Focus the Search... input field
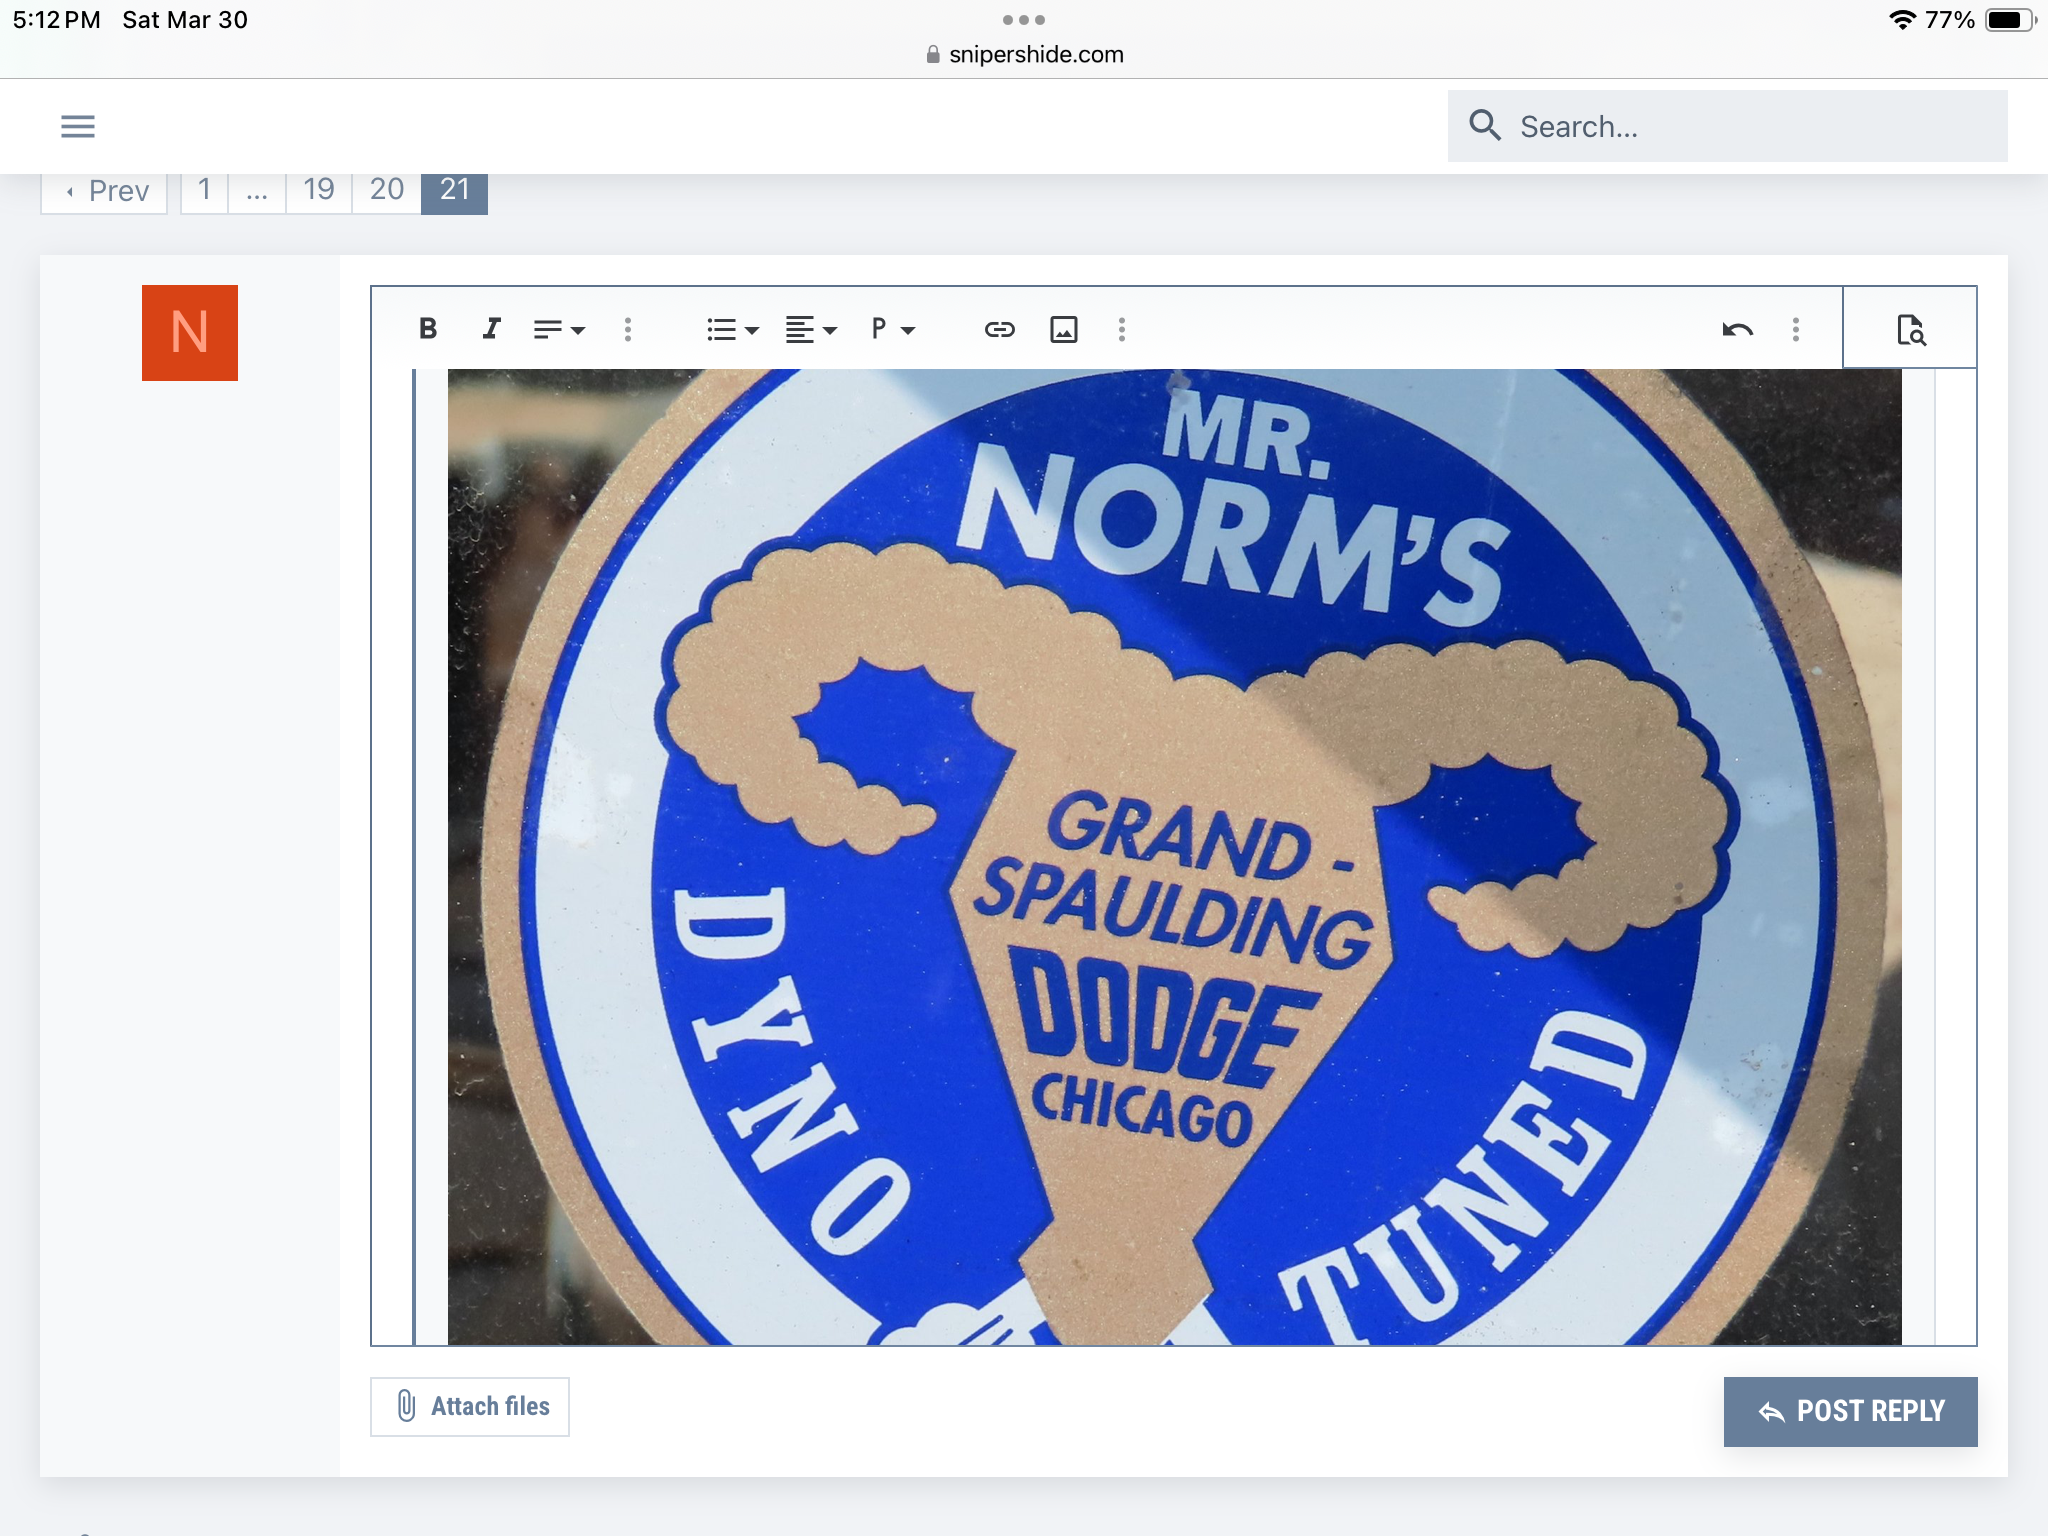 click(1727, 126)
